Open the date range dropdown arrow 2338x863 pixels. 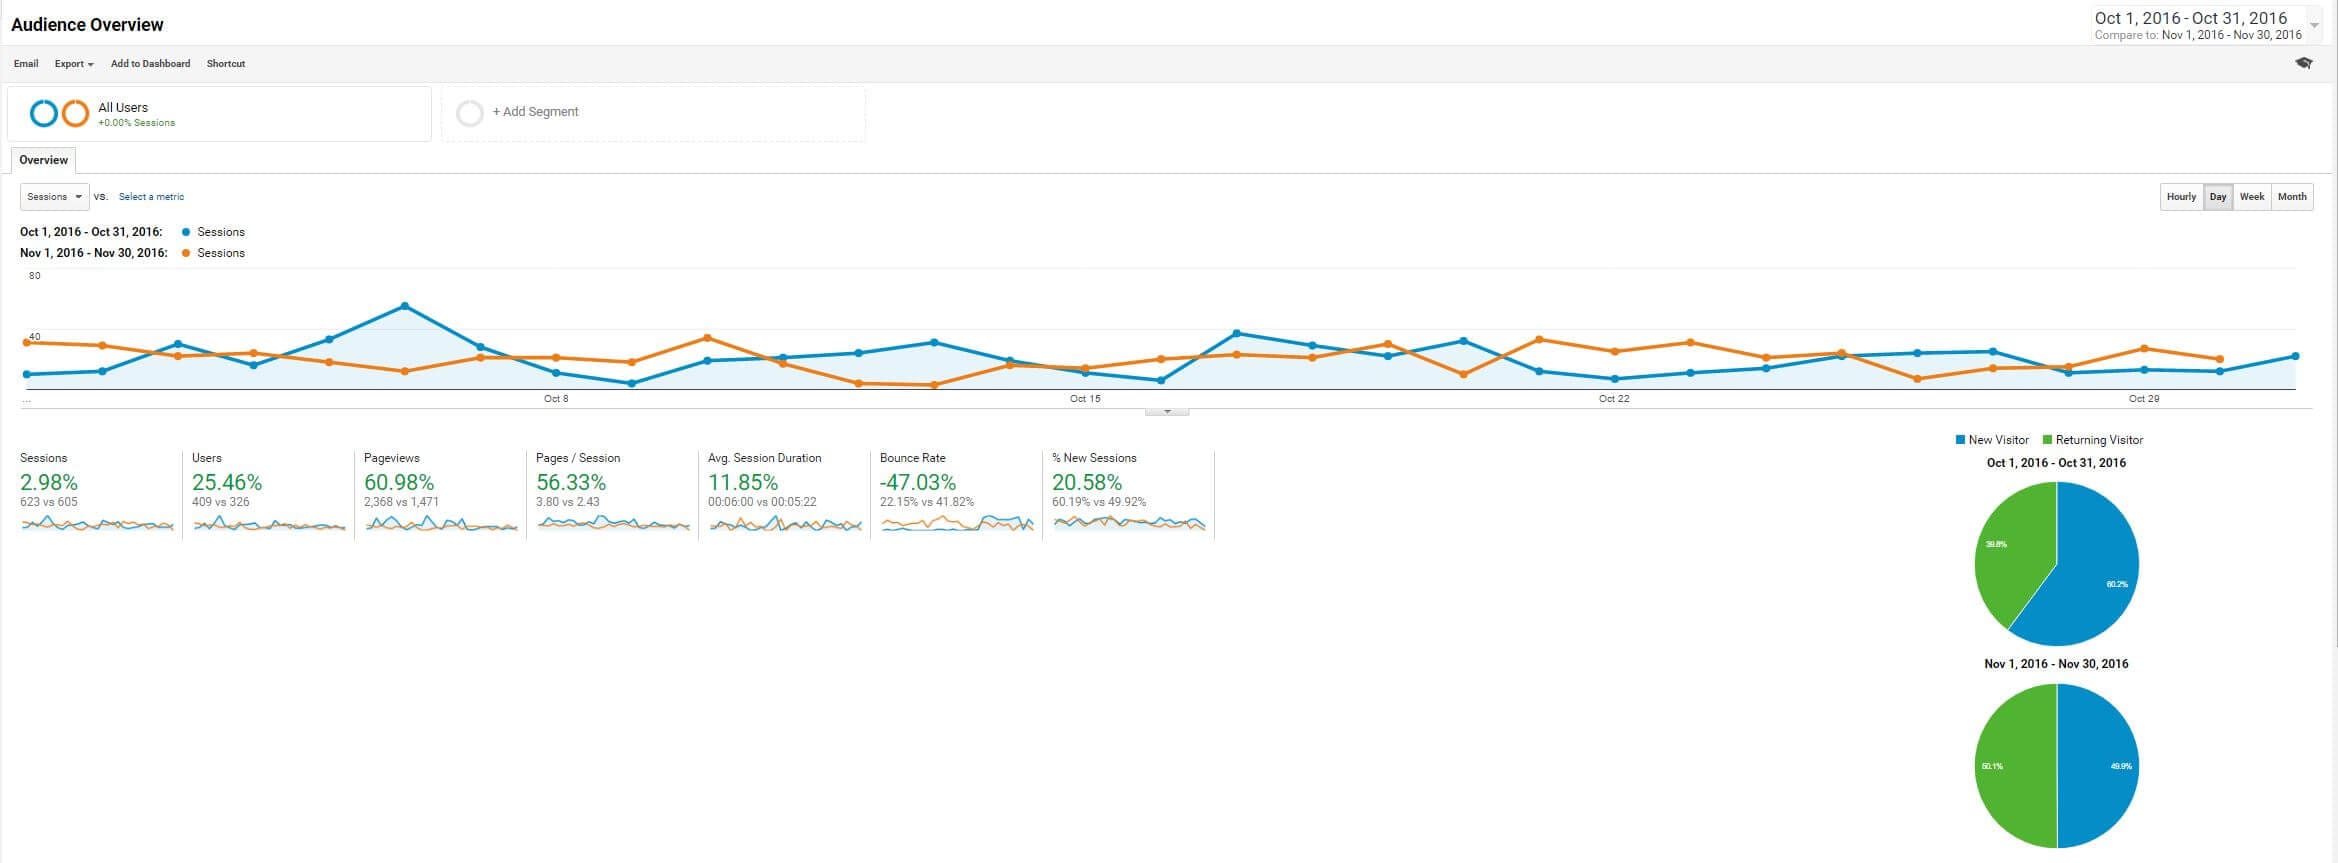coord(2314,25)
